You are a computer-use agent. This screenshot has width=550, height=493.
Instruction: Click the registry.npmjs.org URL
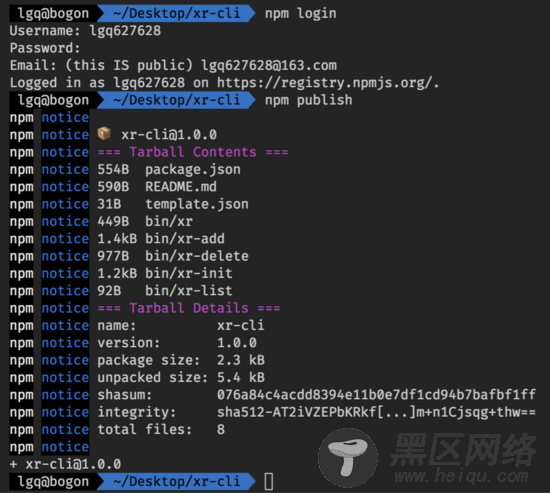point(327,83)
